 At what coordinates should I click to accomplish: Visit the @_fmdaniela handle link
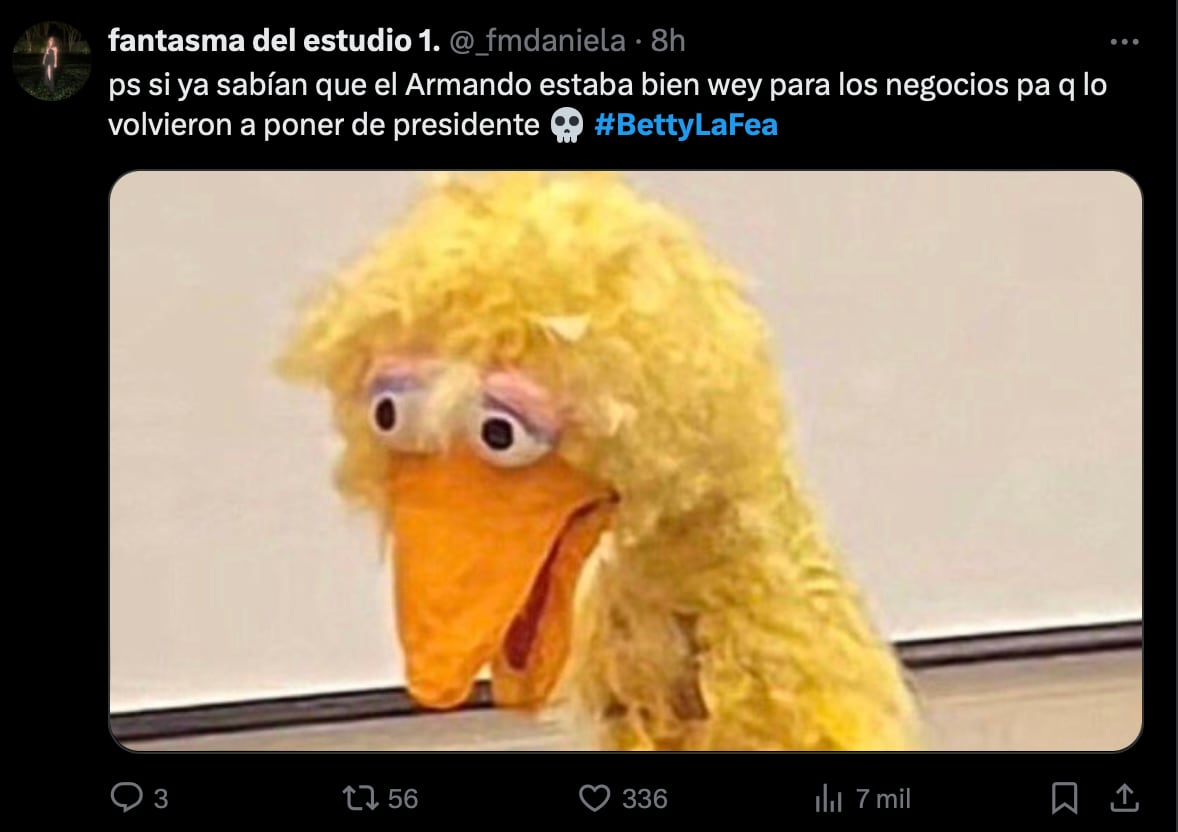537,41
